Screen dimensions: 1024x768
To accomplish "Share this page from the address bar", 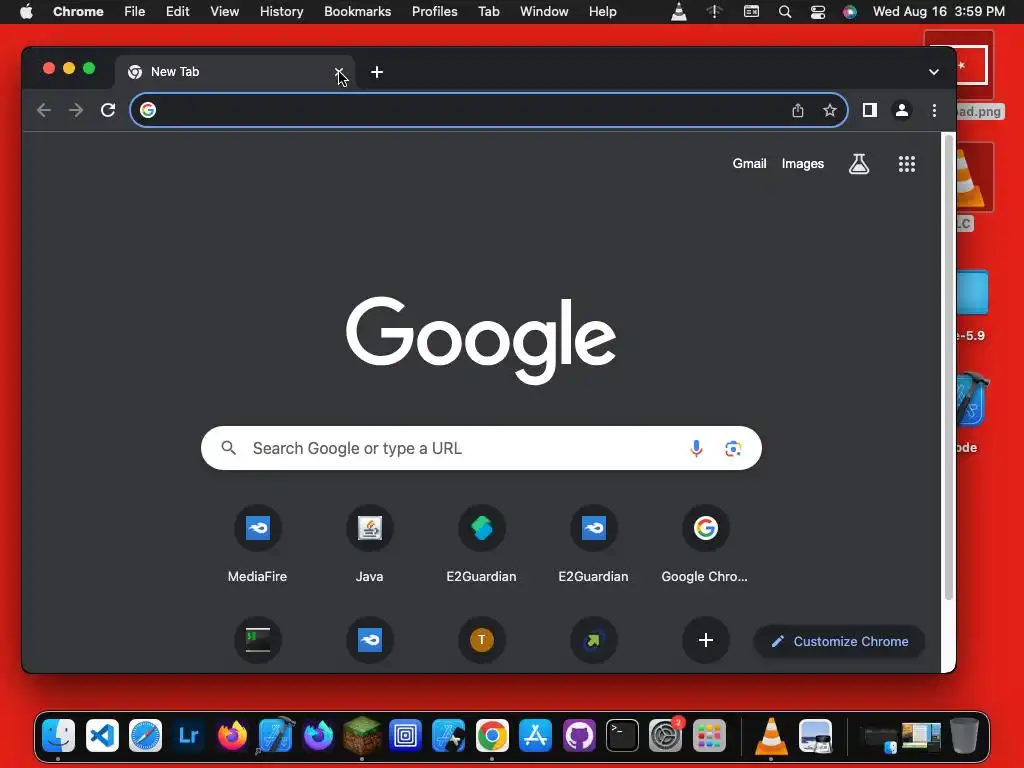I will click(797, 110).
